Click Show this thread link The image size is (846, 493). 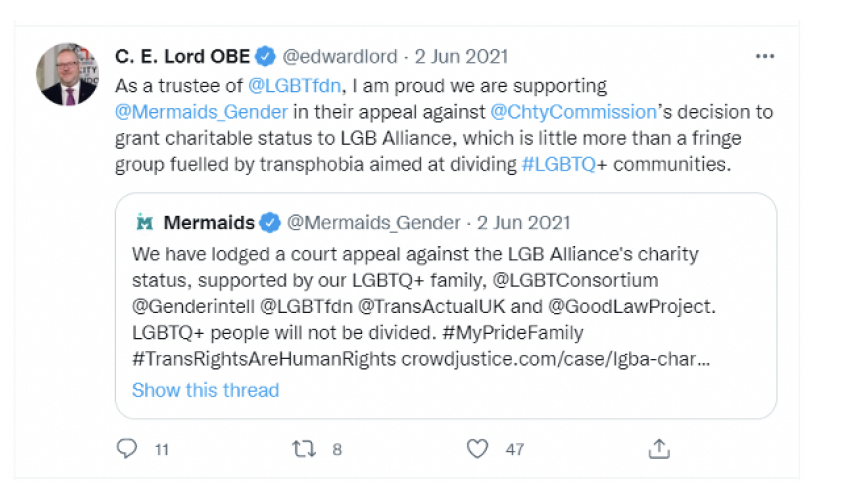tap(205, 390)
